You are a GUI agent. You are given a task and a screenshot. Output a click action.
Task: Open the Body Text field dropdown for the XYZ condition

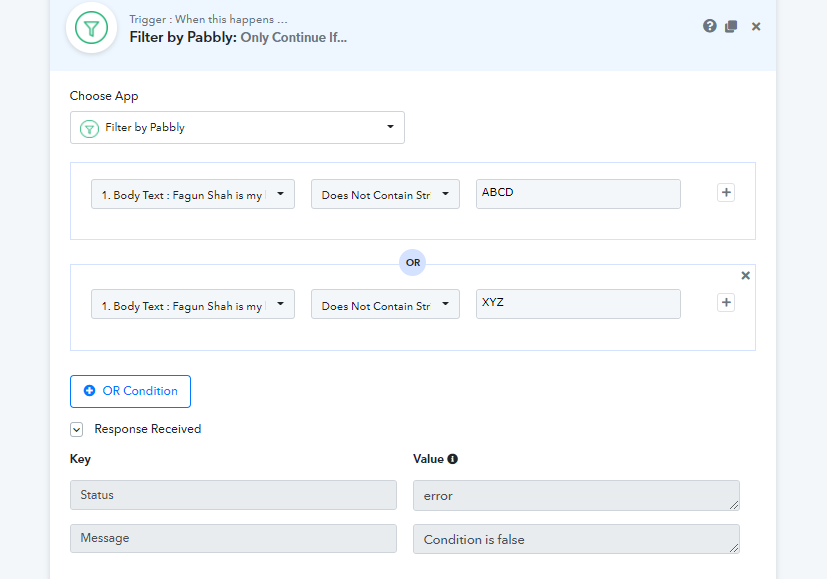click(193, 304)
